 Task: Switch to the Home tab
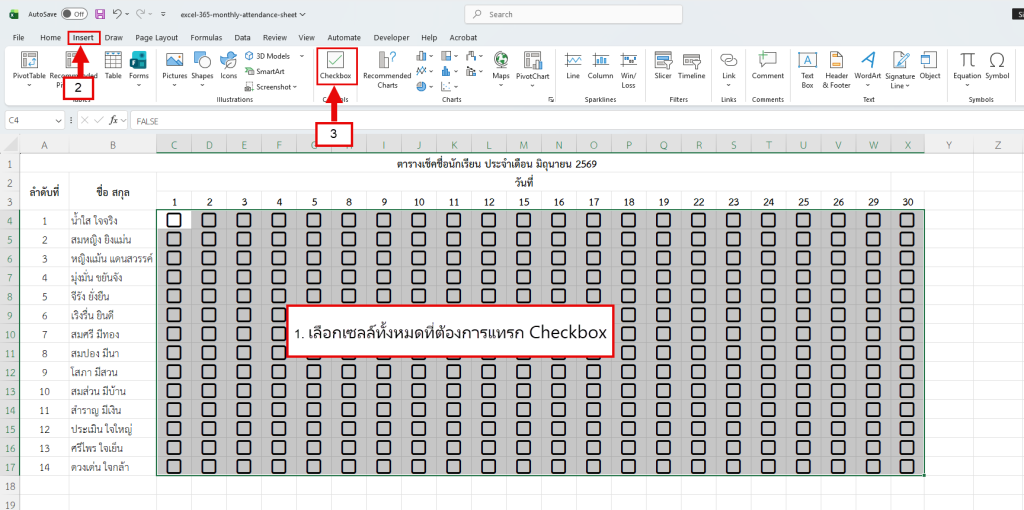point(50,38)
